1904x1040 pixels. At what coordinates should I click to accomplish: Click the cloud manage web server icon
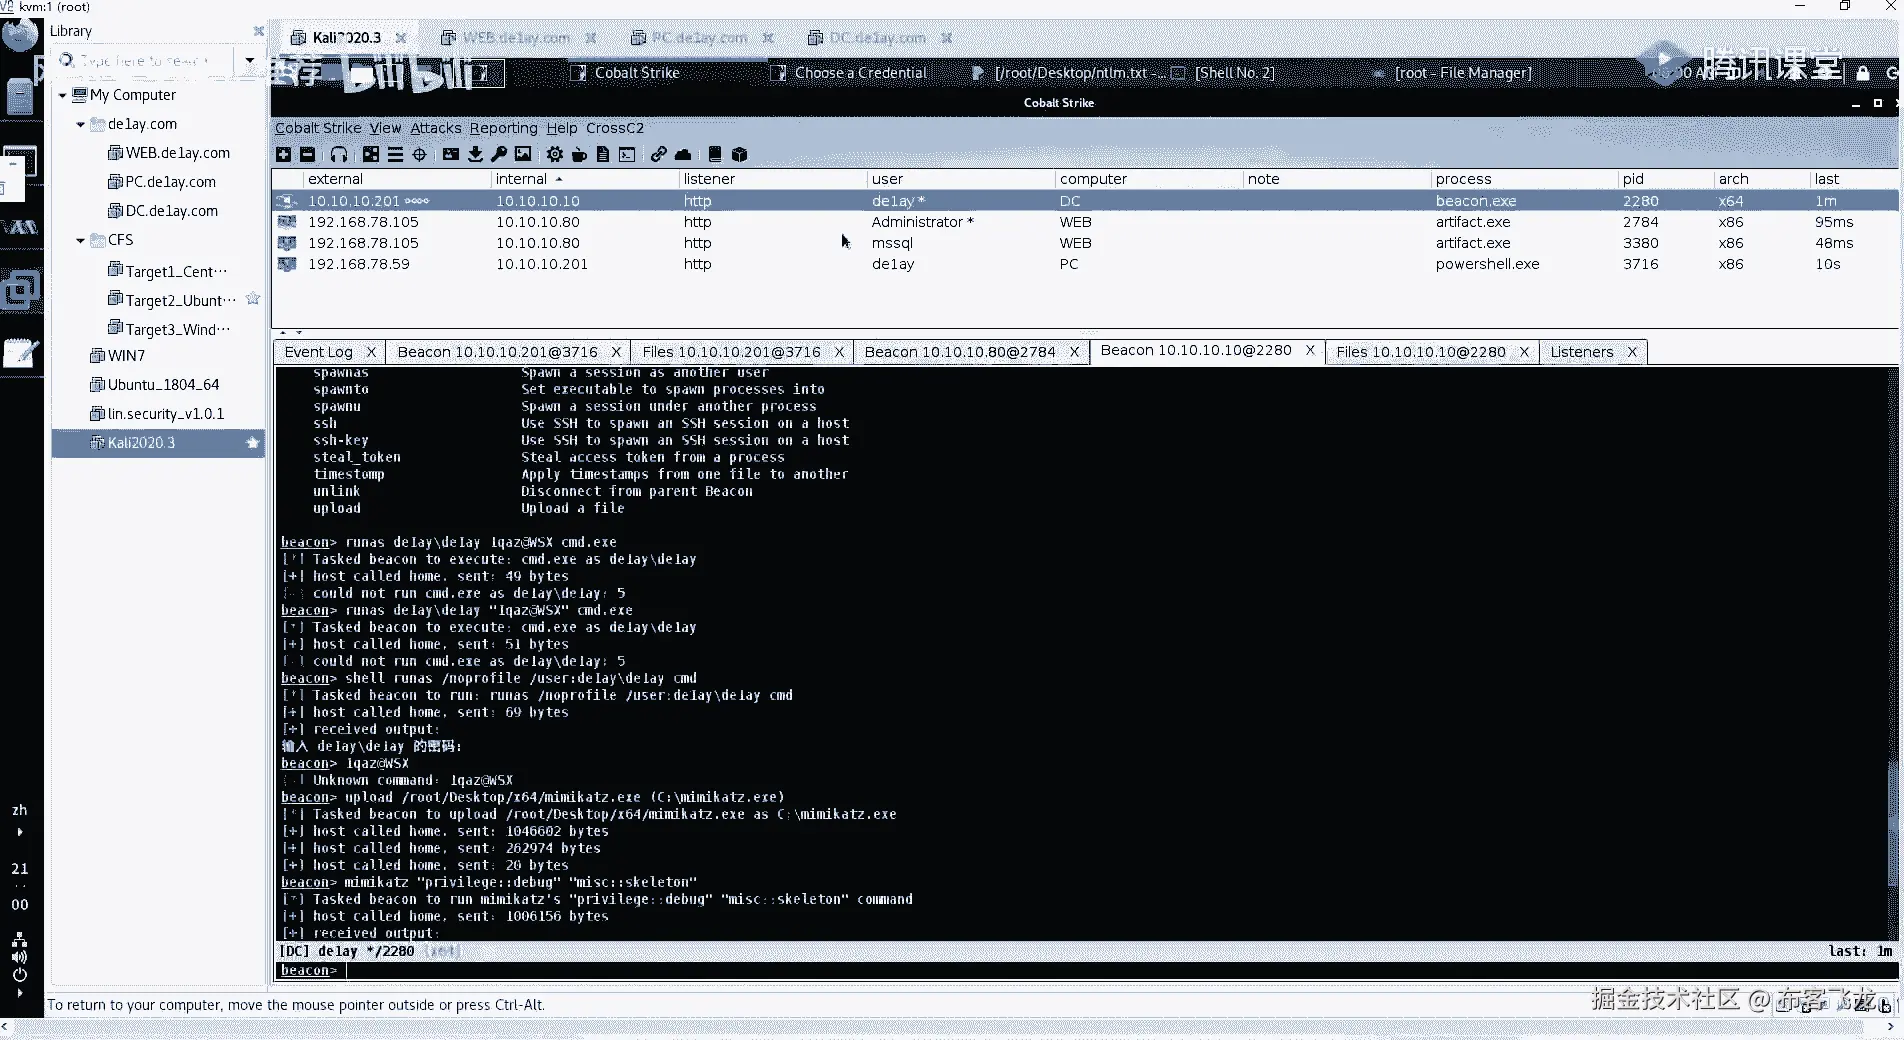click(683, 154)
